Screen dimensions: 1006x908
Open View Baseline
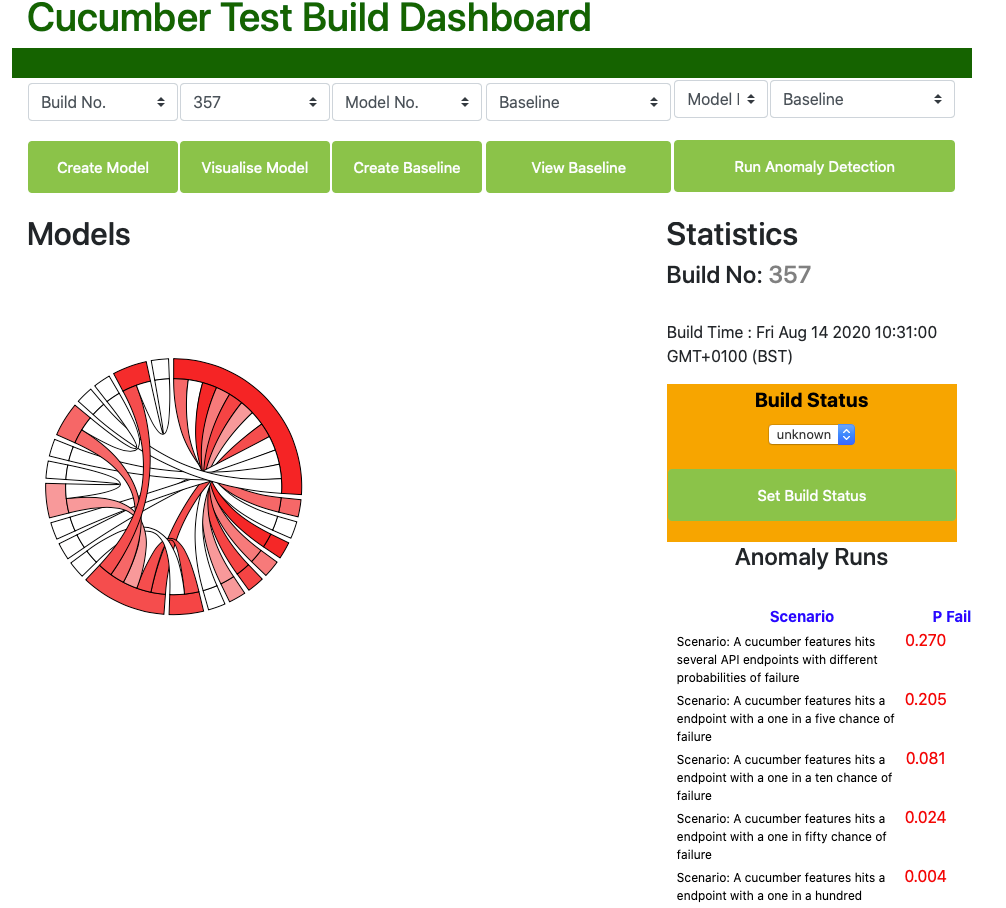coord(578,167)
